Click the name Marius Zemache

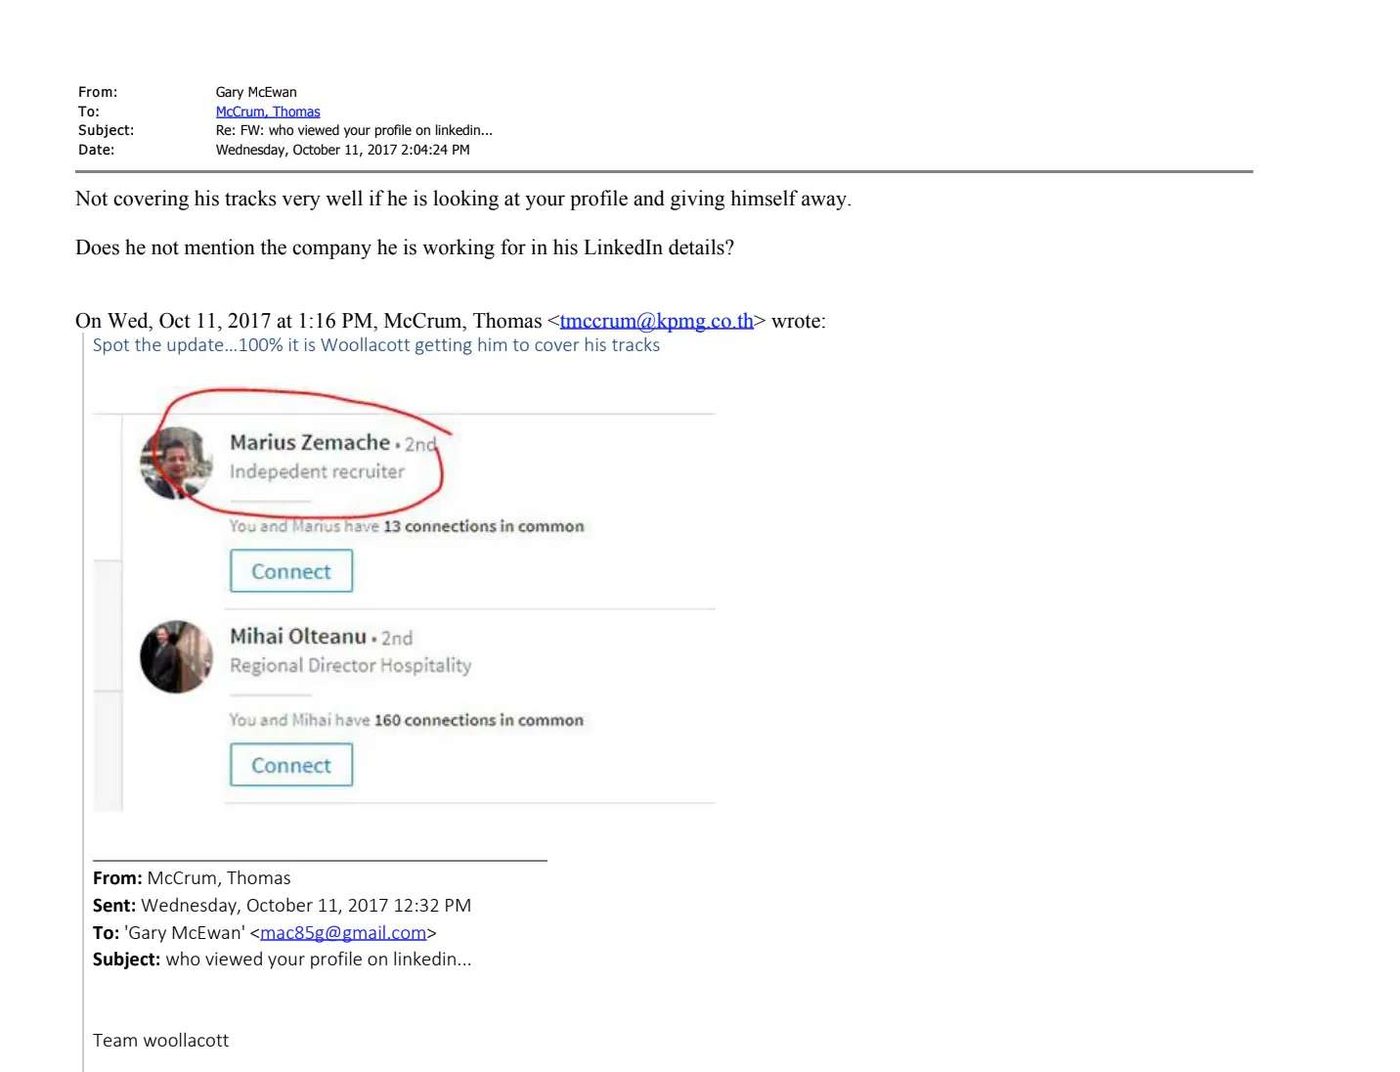click(x=310, y=442)
